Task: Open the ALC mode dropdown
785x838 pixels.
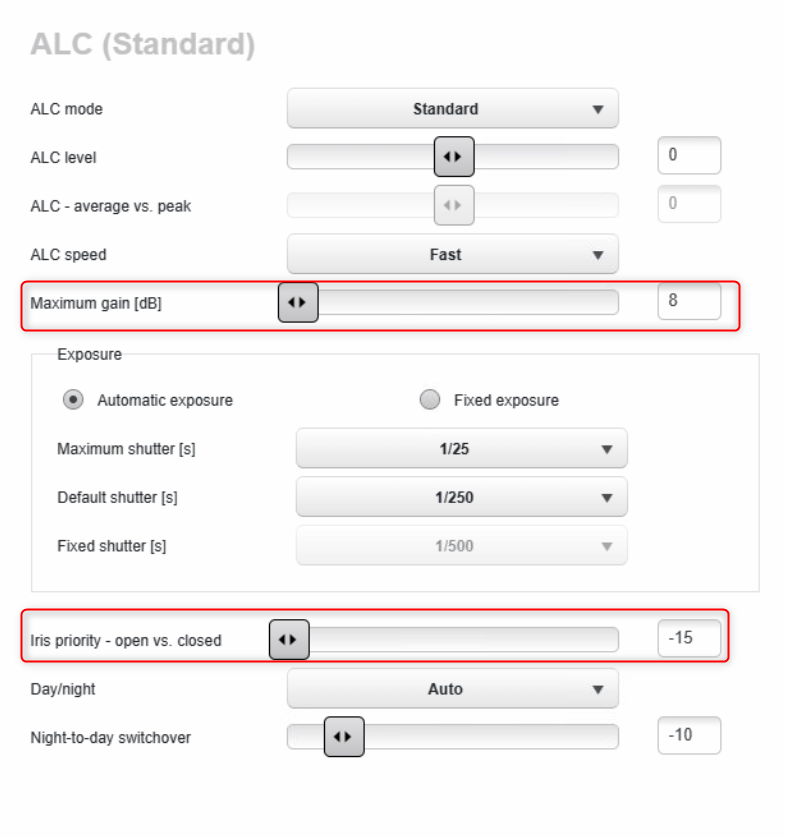Action: pyautogui.click(x=452, y=109)
